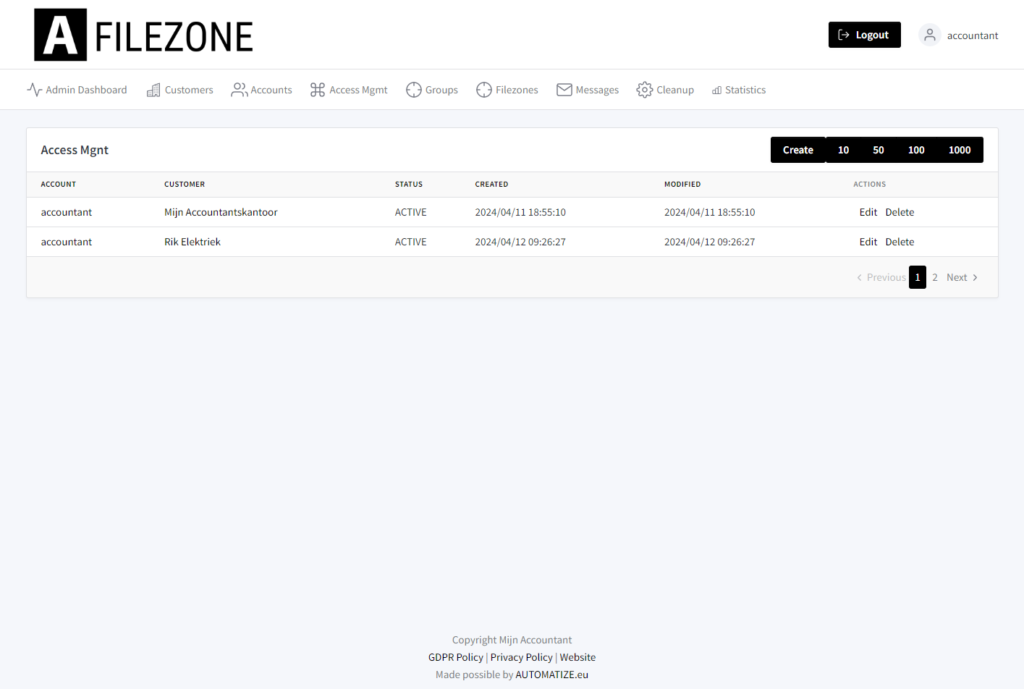
Task: Click the Cleanup gear icon
Action: click(x=645, y=89)
